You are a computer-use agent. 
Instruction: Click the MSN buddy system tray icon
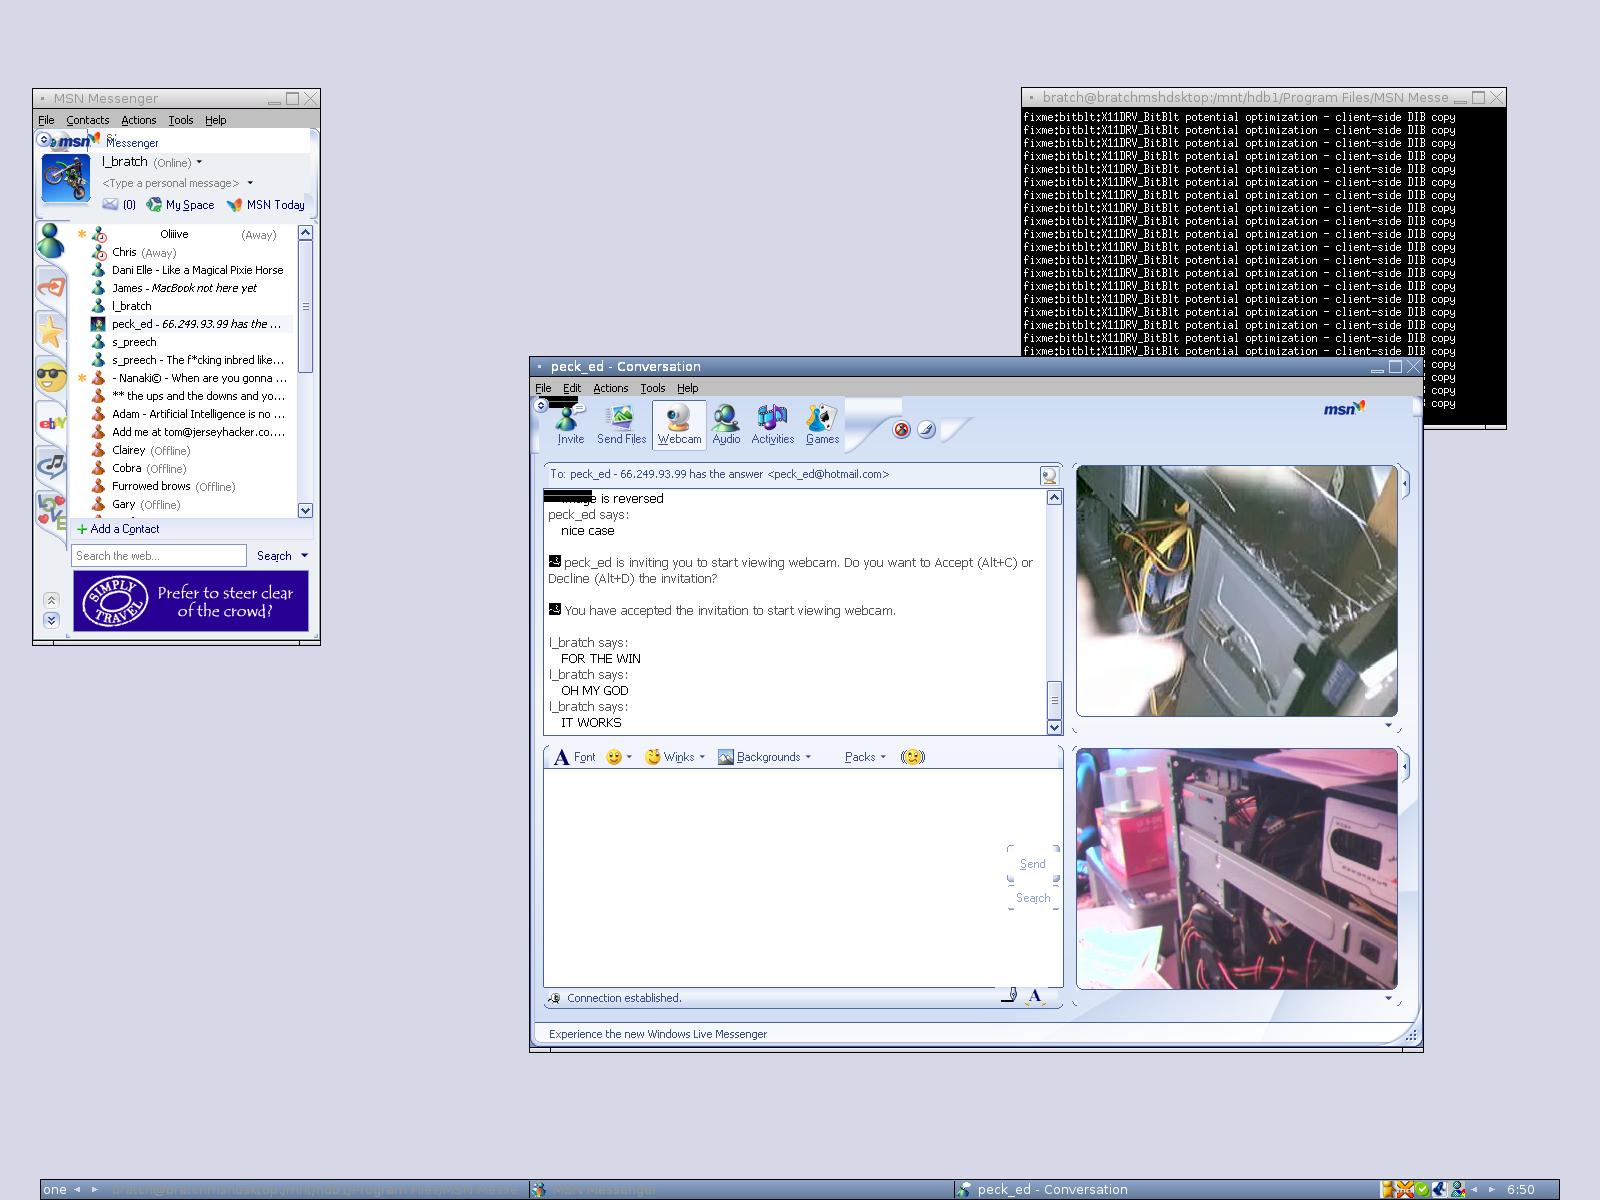1459,1190
